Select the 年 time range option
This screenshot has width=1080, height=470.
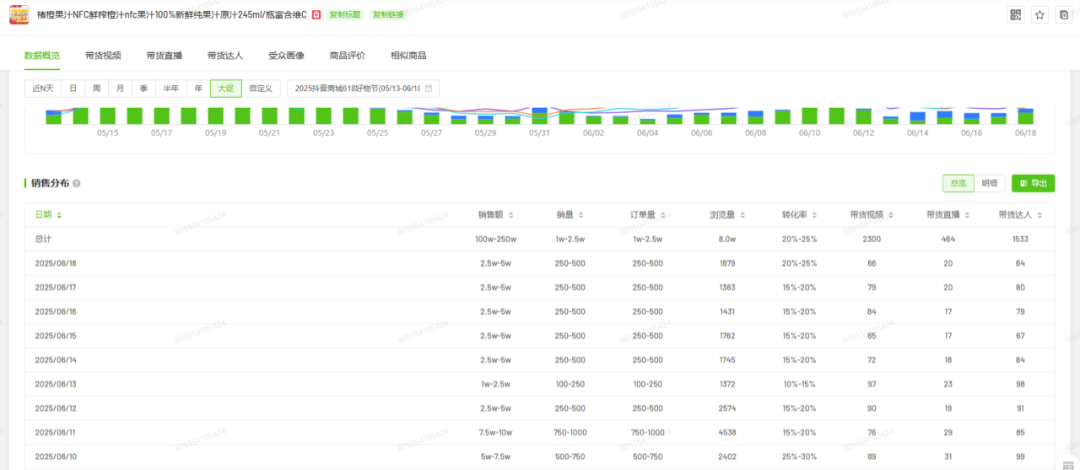(198, 89)
